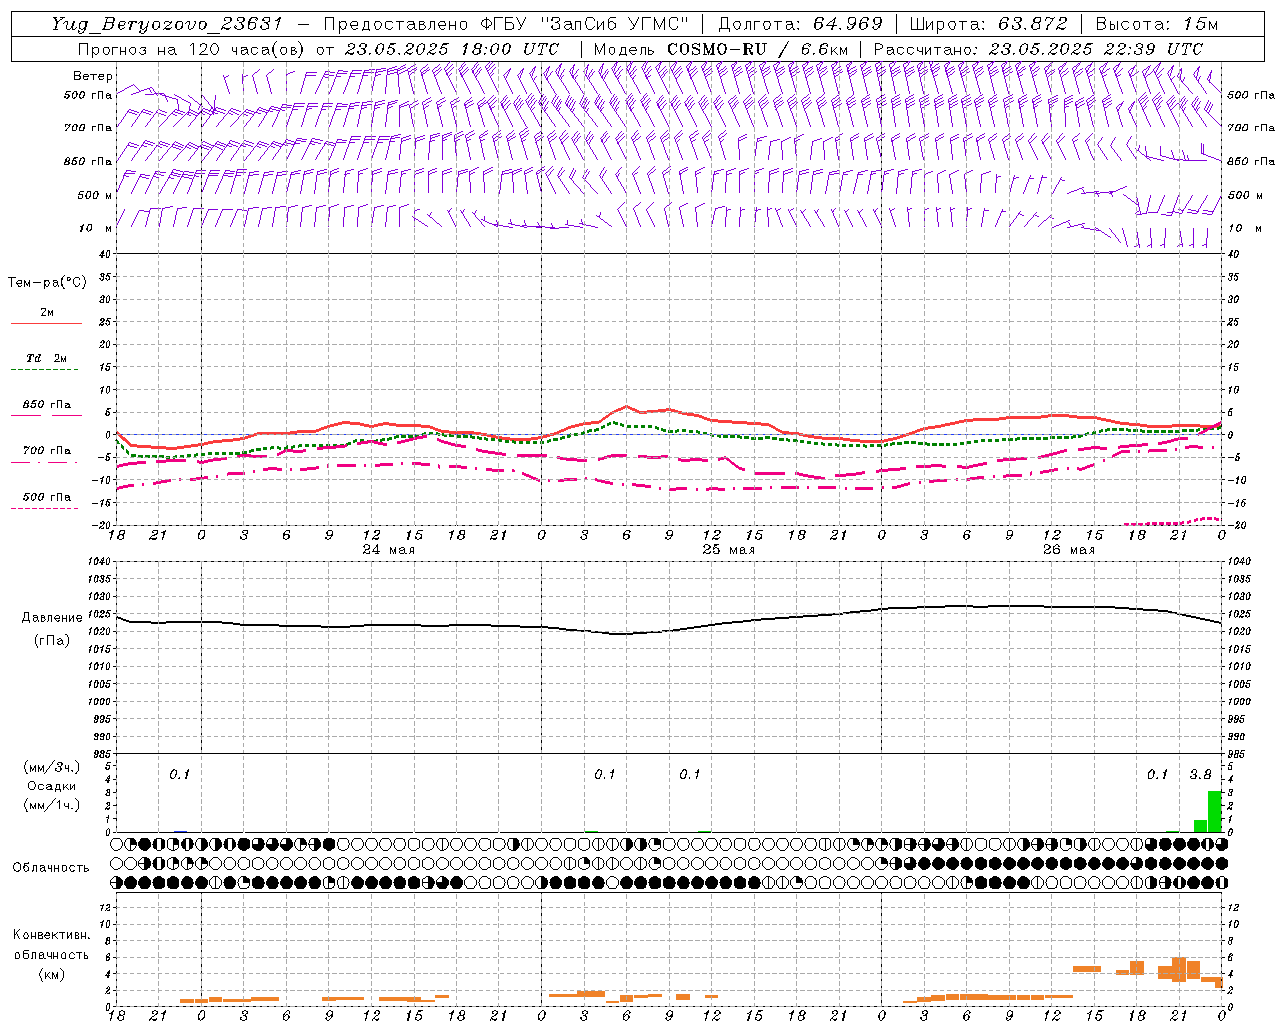Screen dimensions: 1280x1024
Task: Click the start time 23.05.2025 18:00 UTC
Action: point(452,49)
